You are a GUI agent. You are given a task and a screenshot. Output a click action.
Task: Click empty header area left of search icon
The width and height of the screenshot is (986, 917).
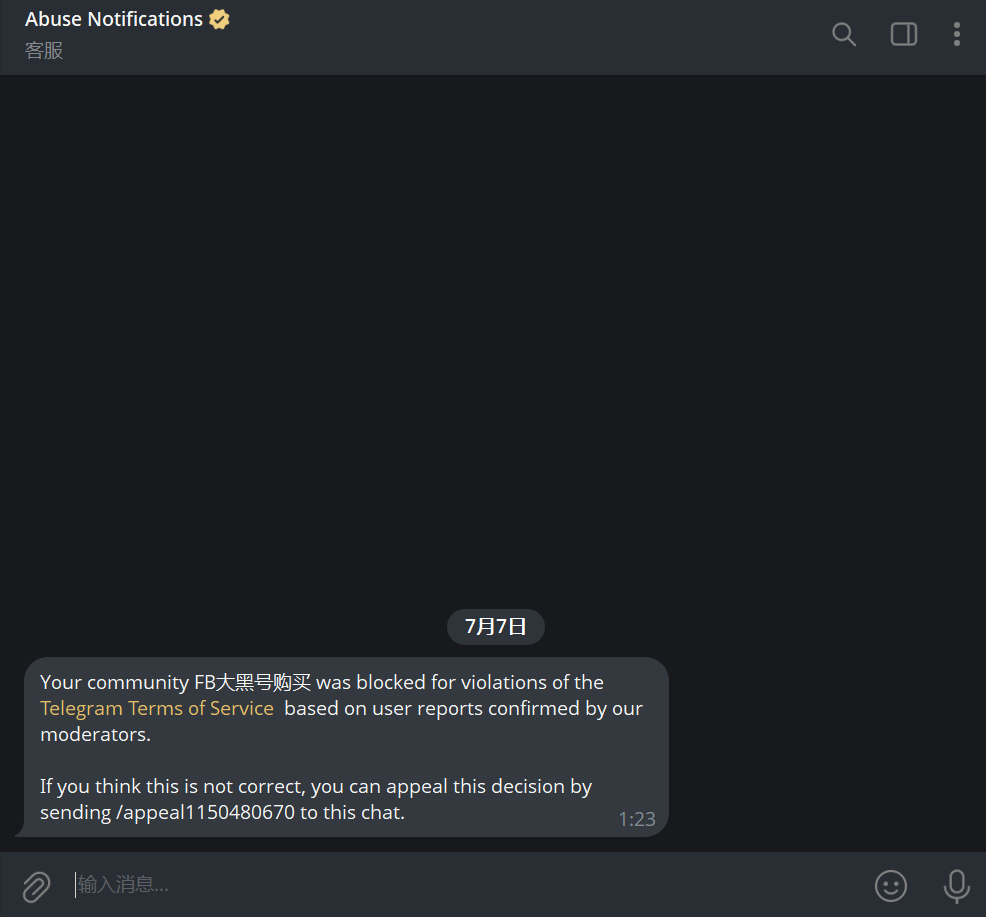point(528,36)
